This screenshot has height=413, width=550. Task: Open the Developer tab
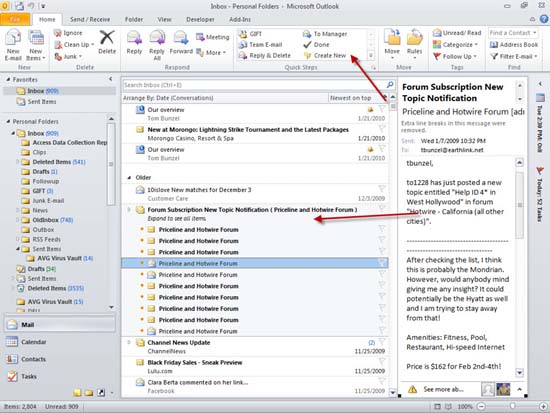coord(200,19)
